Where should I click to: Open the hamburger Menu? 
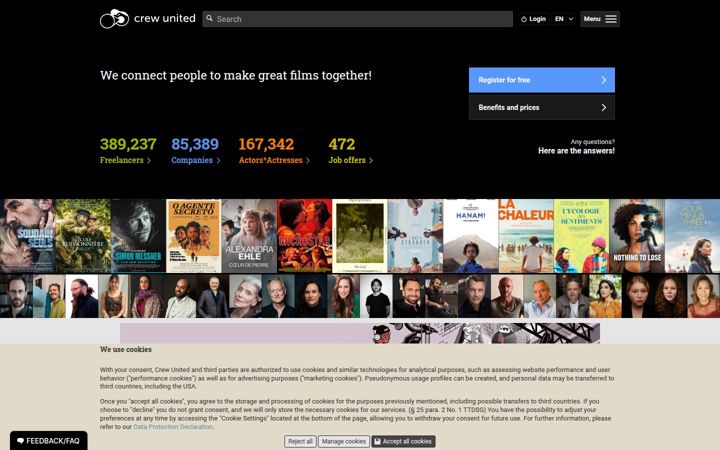point(600,19)
